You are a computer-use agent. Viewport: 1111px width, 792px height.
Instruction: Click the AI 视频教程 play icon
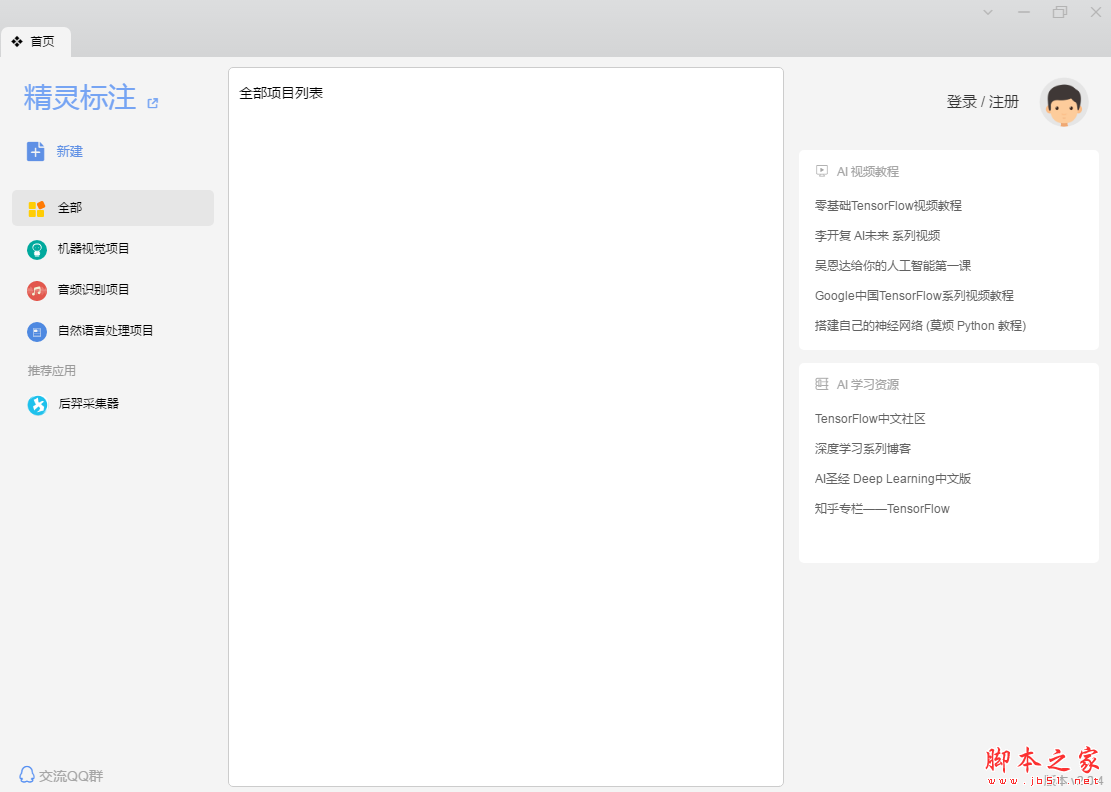(822, 171)
